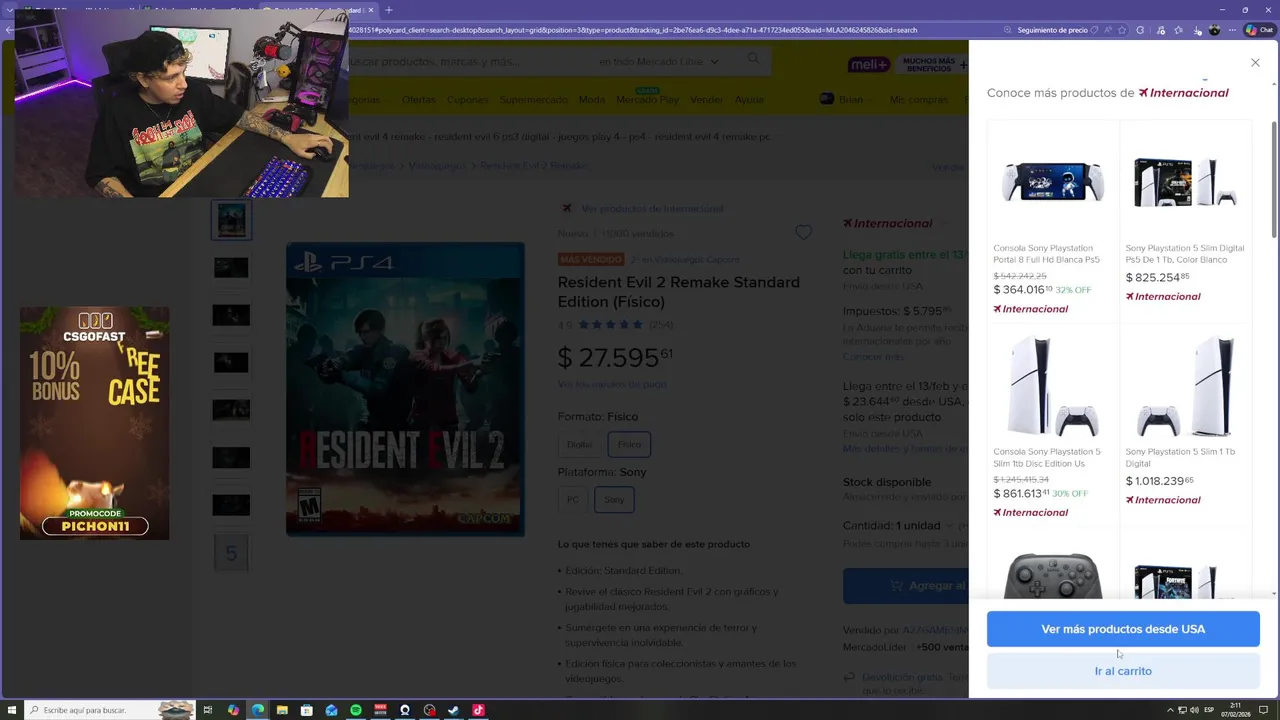
Task: Open Windows notification center icon
Action: [x=1263, y=710]
